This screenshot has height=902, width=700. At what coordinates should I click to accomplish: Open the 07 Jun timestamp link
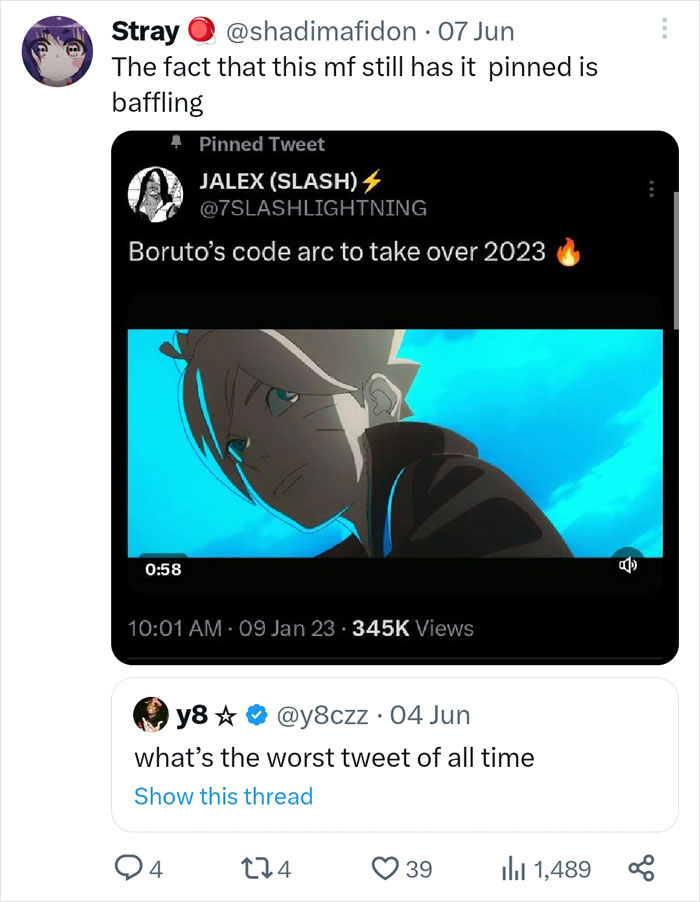click(476, 30)
